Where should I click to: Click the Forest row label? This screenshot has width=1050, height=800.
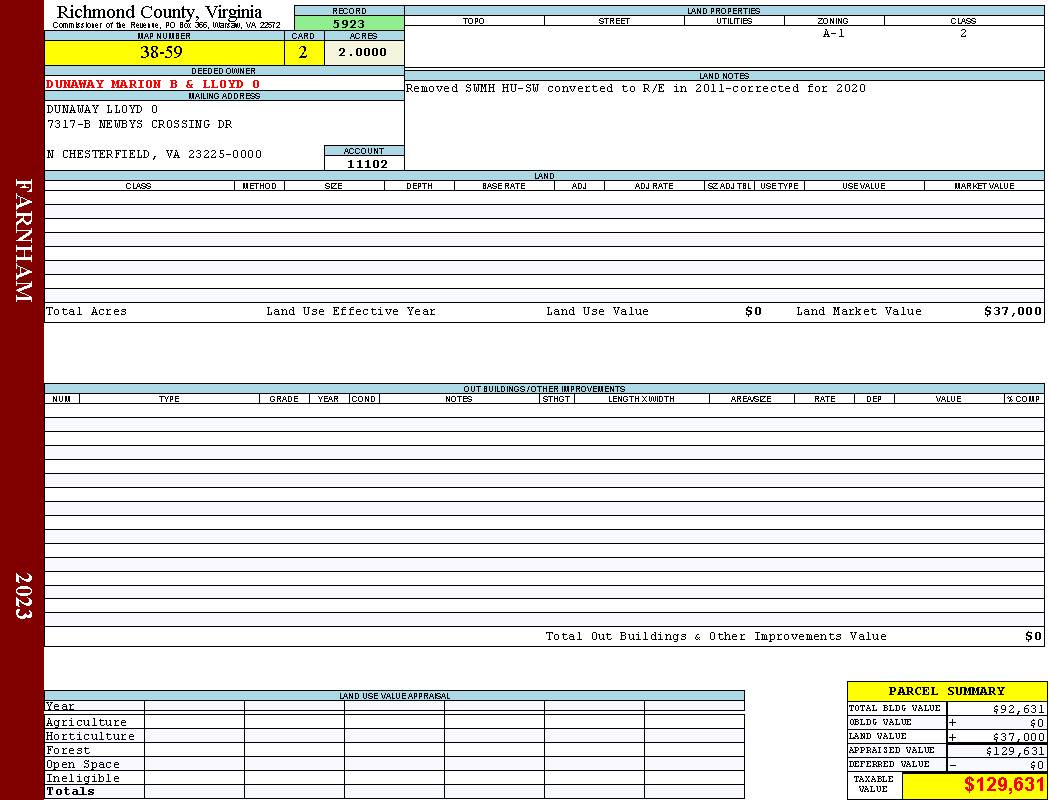[68, 750]
